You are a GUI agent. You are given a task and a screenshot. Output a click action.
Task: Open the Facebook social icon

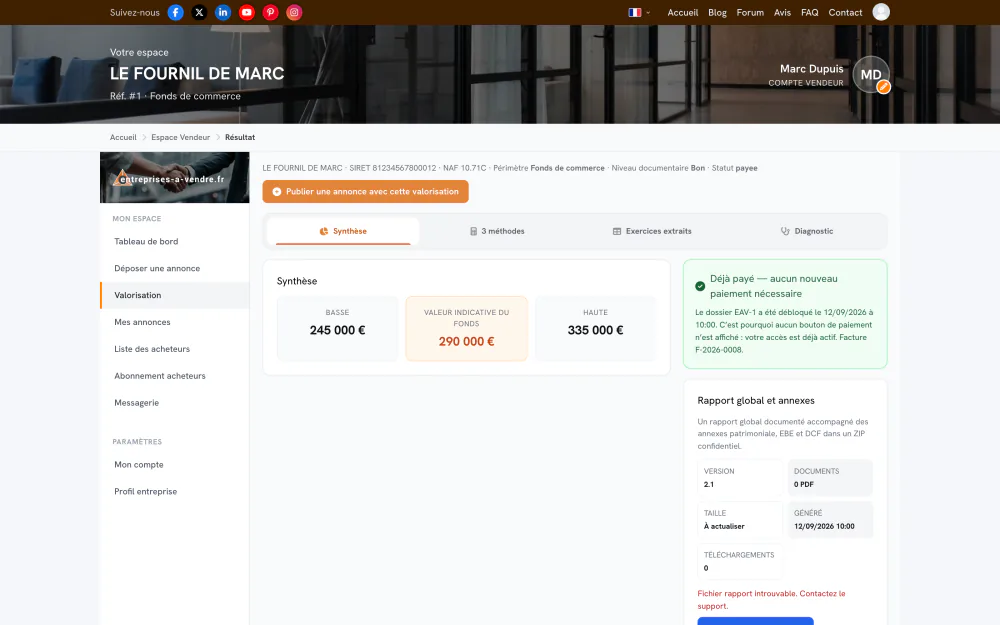click(x=175, y=12)
